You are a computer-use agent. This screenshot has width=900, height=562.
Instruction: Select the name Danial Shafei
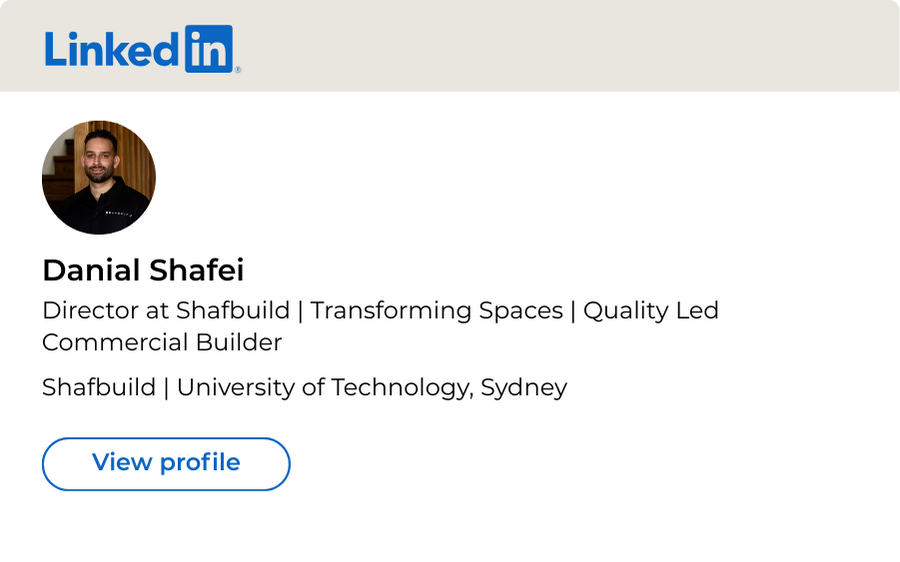click(x=143, y=270)
